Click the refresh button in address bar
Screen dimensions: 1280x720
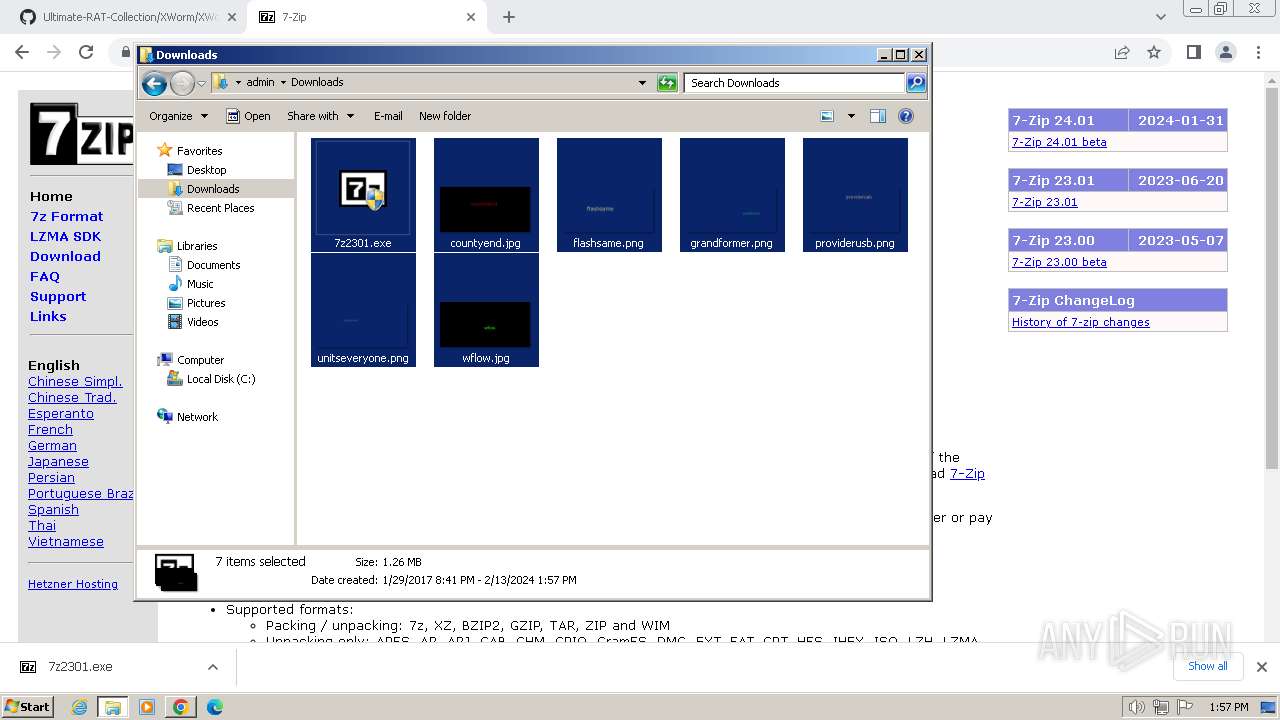667,83
